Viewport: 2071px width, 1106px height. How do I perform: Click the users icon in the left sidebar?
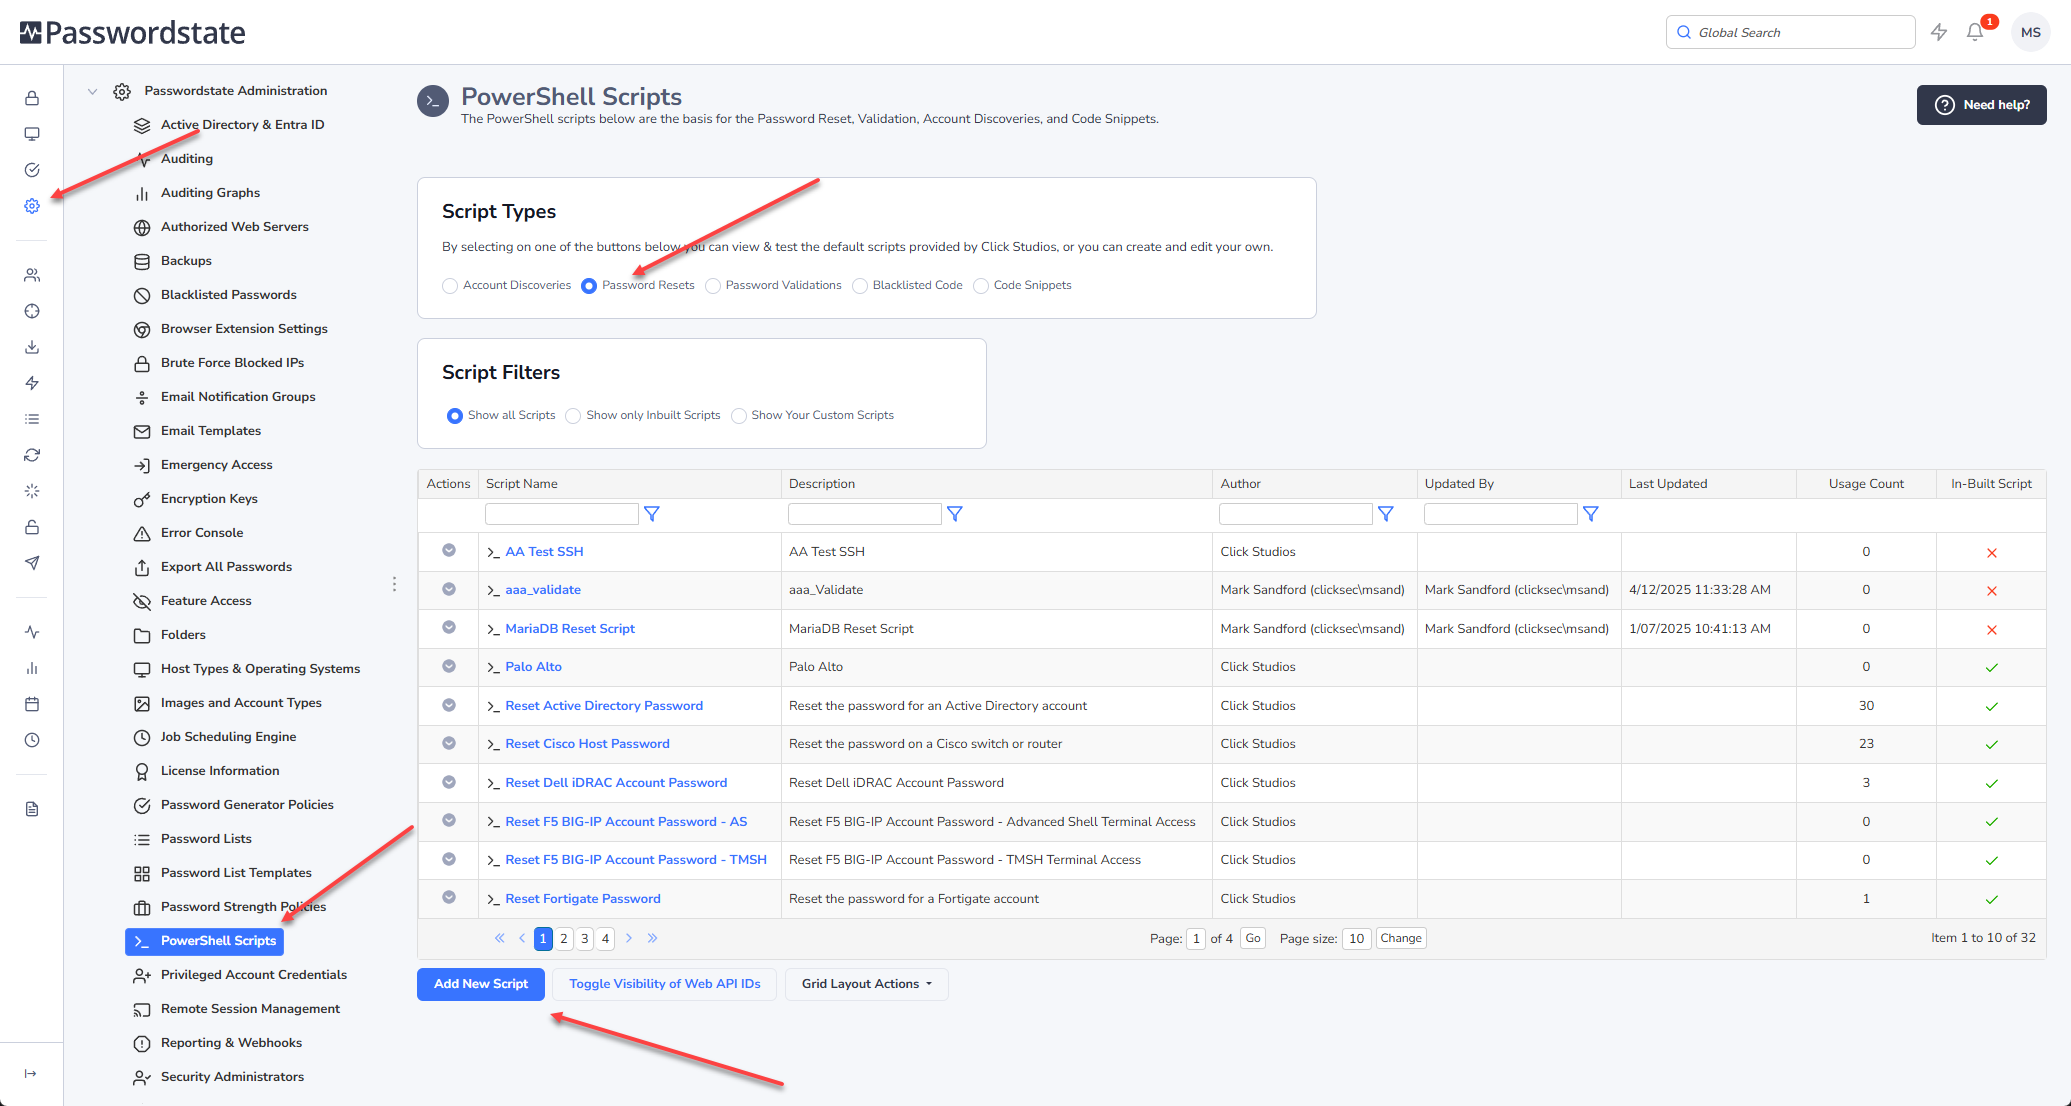tap(32, 275)
